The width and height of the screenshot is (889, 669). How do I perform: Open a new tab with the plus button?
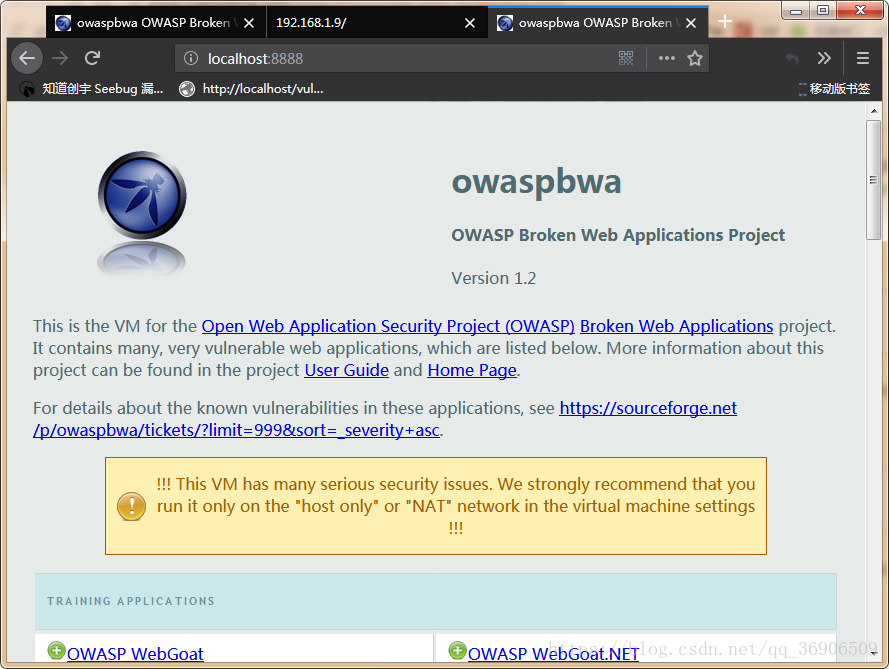(x=725, y=22)
